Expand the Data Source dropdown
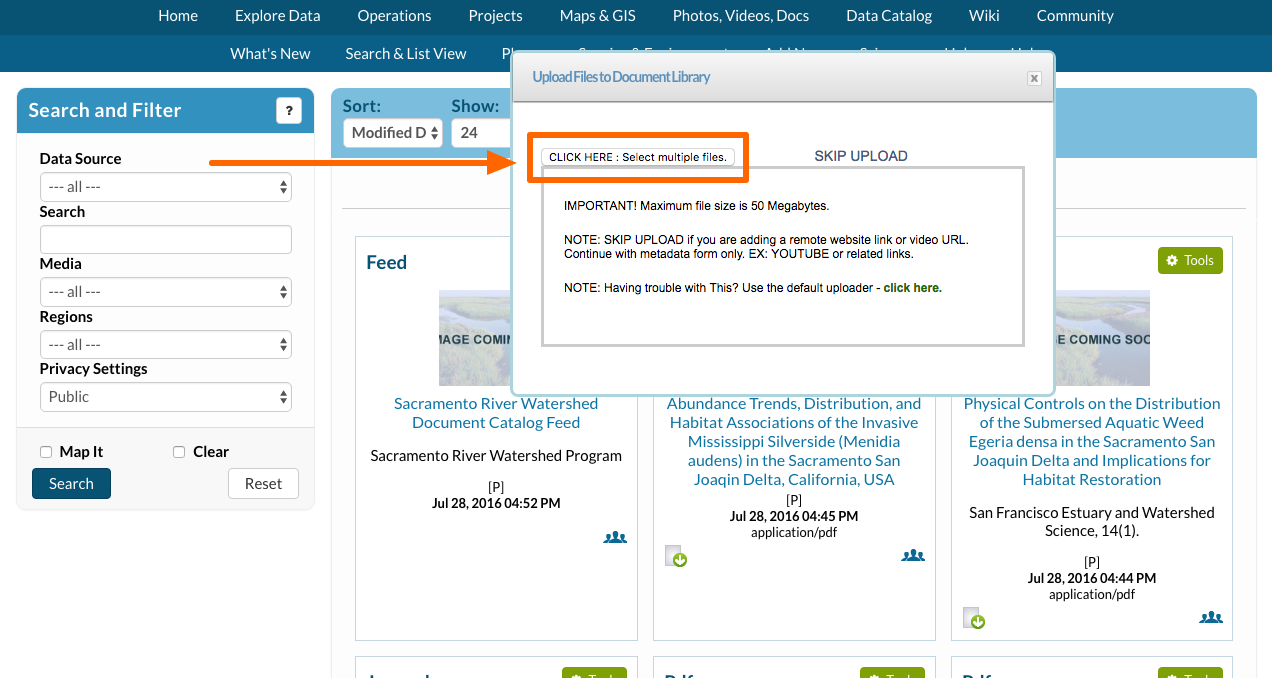This screenshot has width=1272, height=678. [165, 187]
